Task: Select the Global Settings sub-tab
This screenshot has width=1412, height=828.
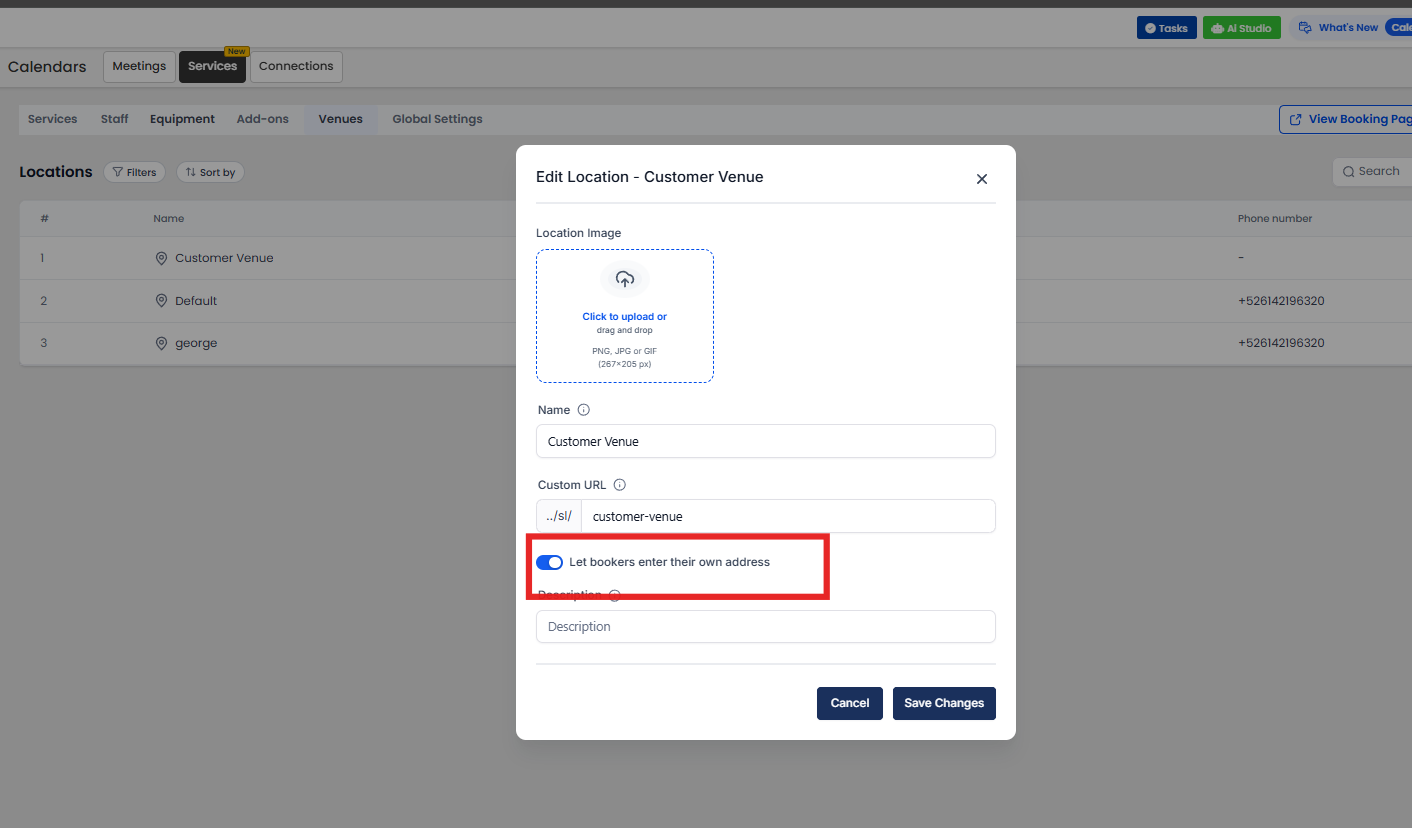Action: [x=437, y=119]
